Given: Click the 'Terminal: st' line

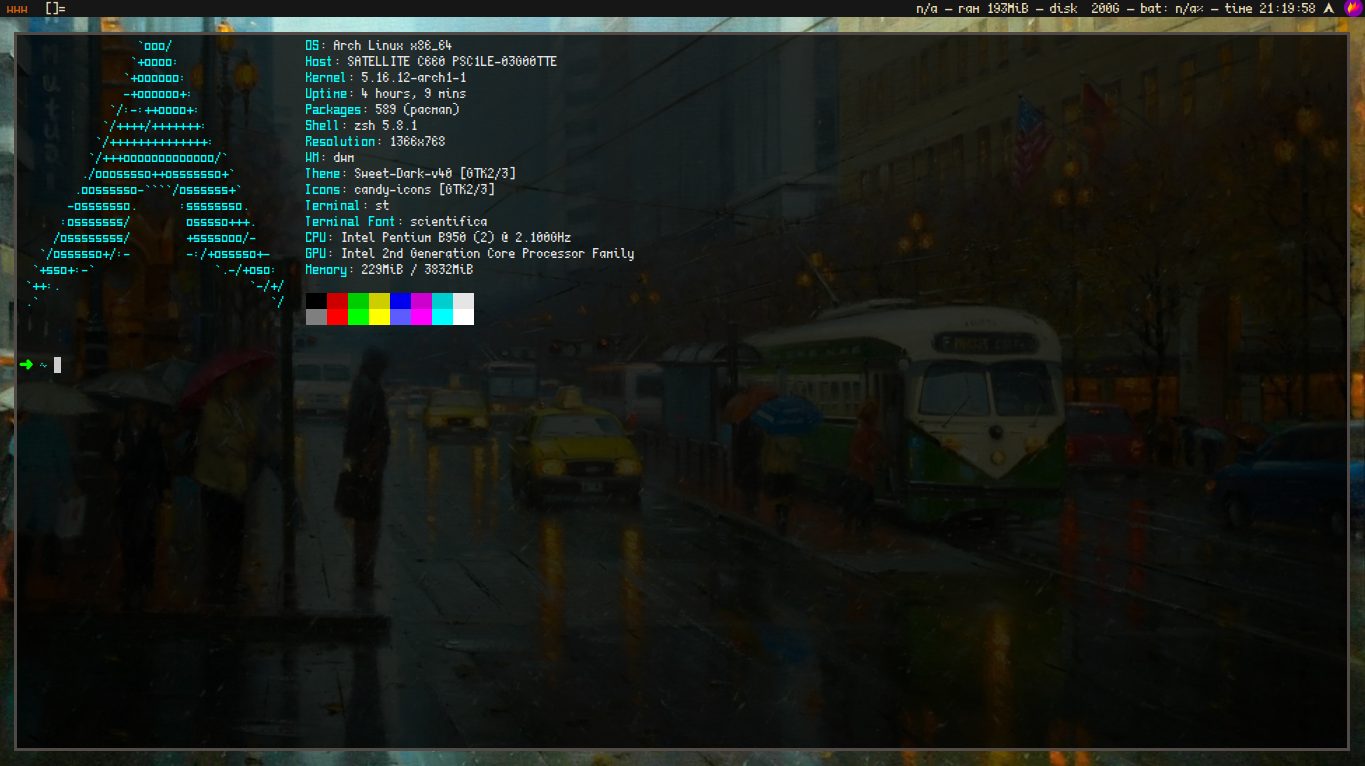Looking at the screenshot, I should click(x=347, y=206).
